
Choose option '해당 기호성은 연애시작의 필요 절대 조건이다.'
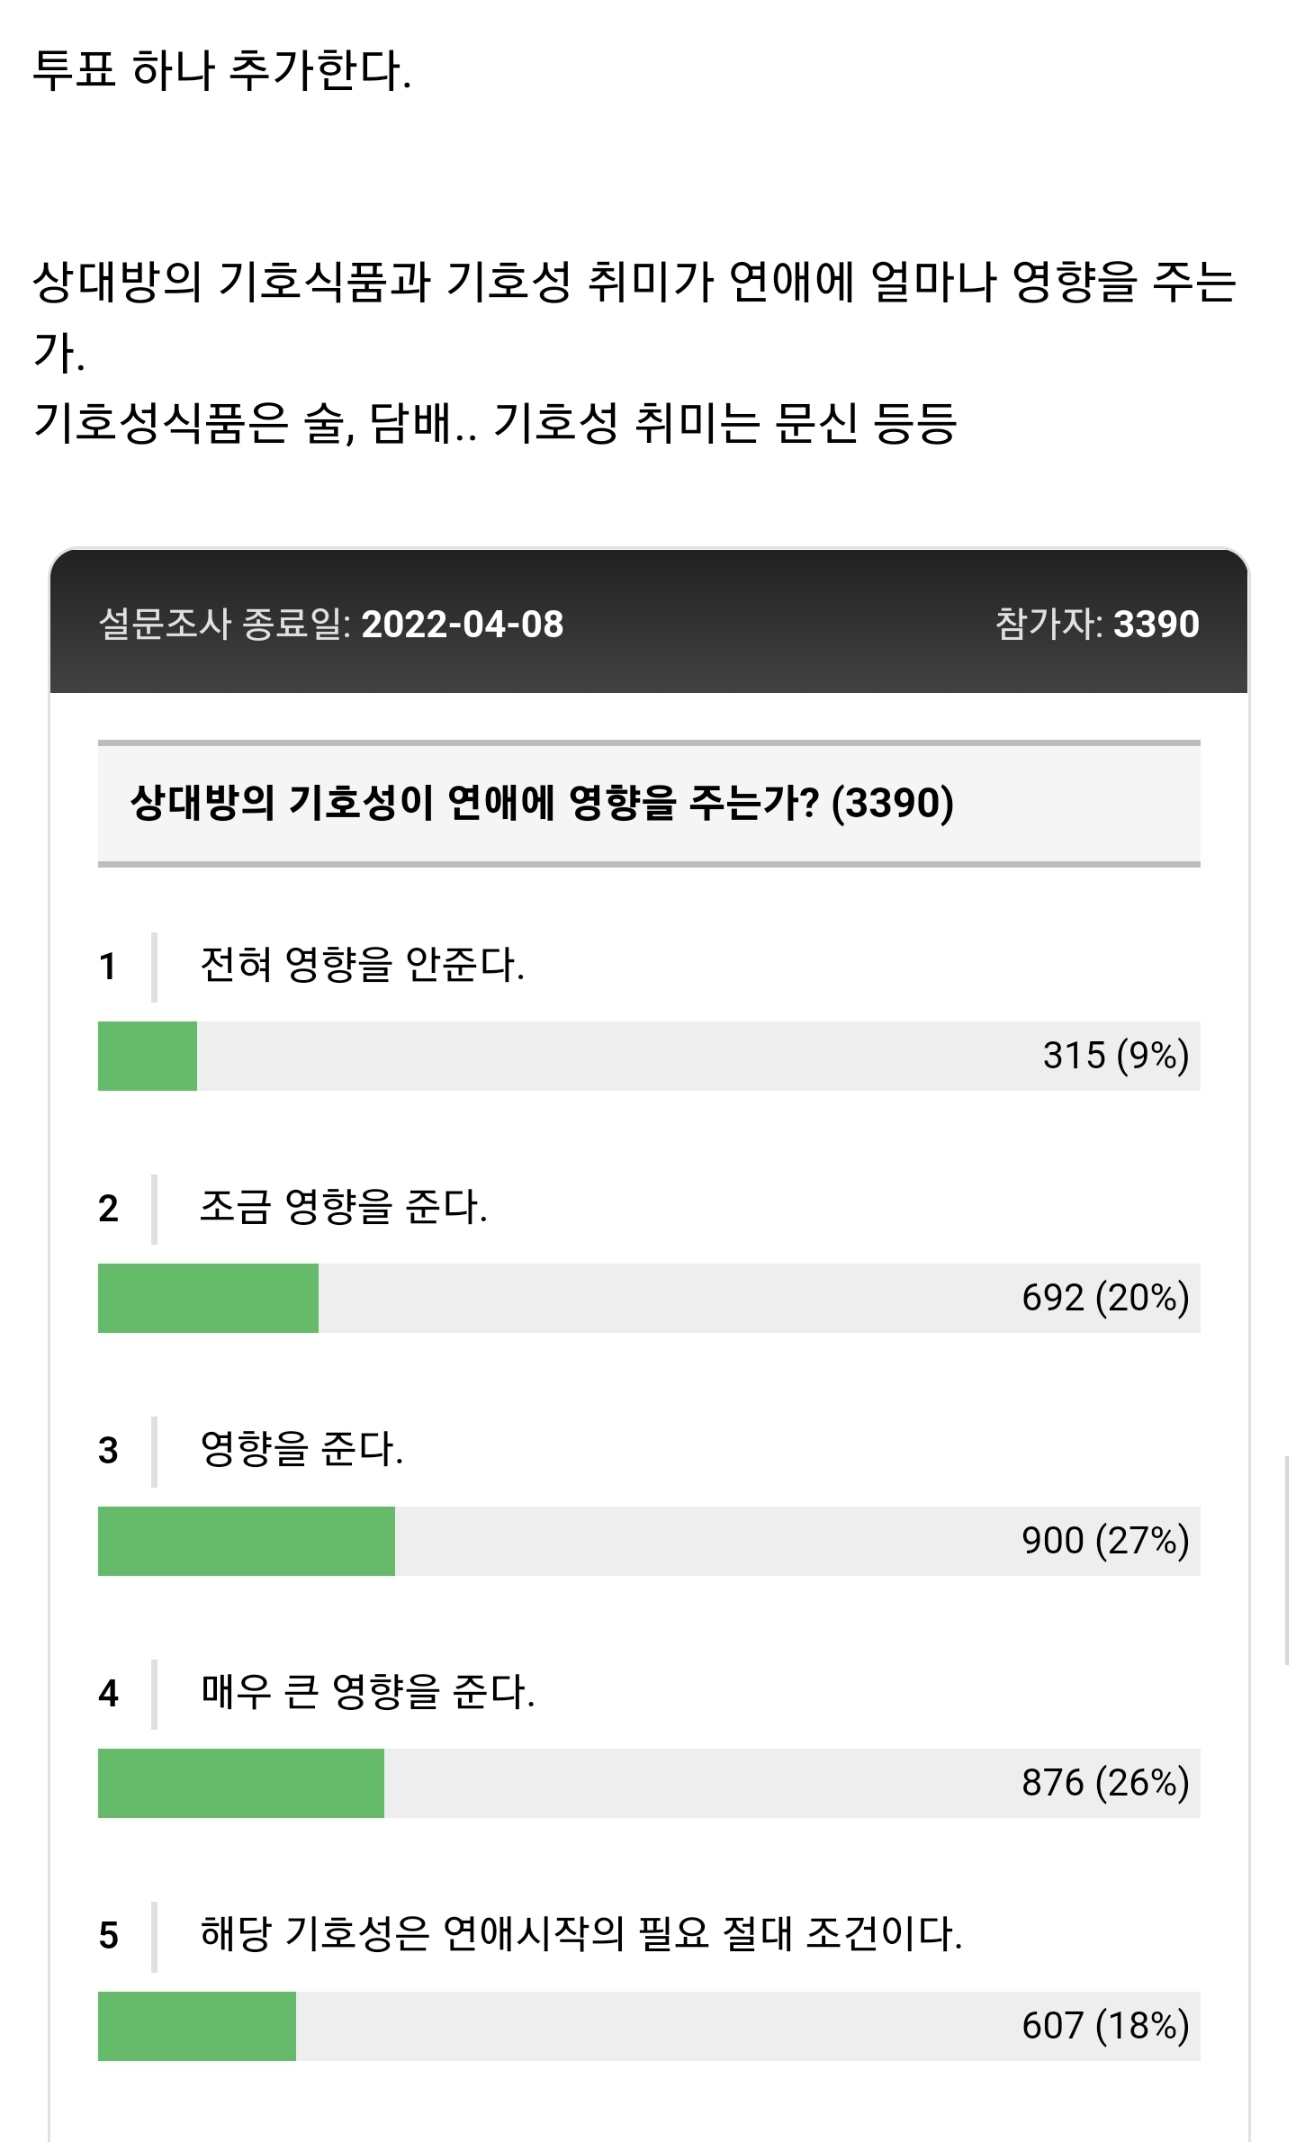coord(581,1934)
